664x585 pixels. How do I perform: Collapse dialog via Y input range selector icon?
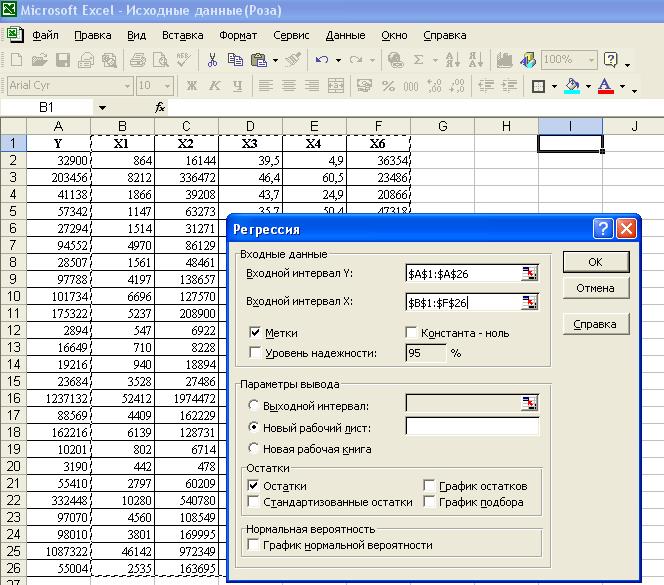click(x=528, y=273)
